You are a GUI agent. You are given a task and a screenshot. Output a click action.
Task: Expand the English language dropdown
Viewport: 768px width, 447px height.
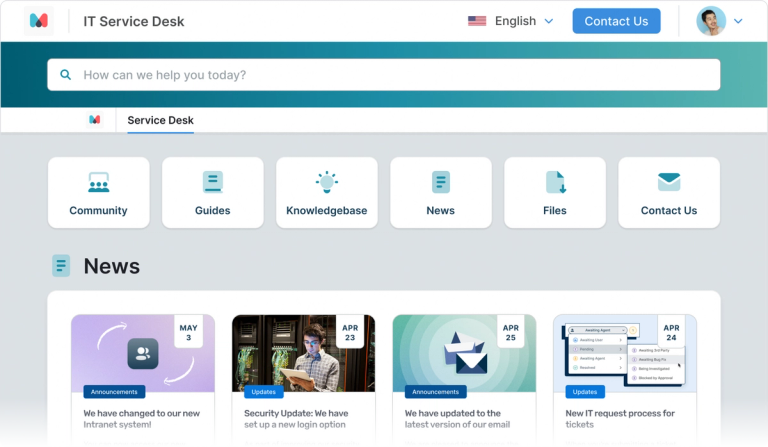coord(510,21)
